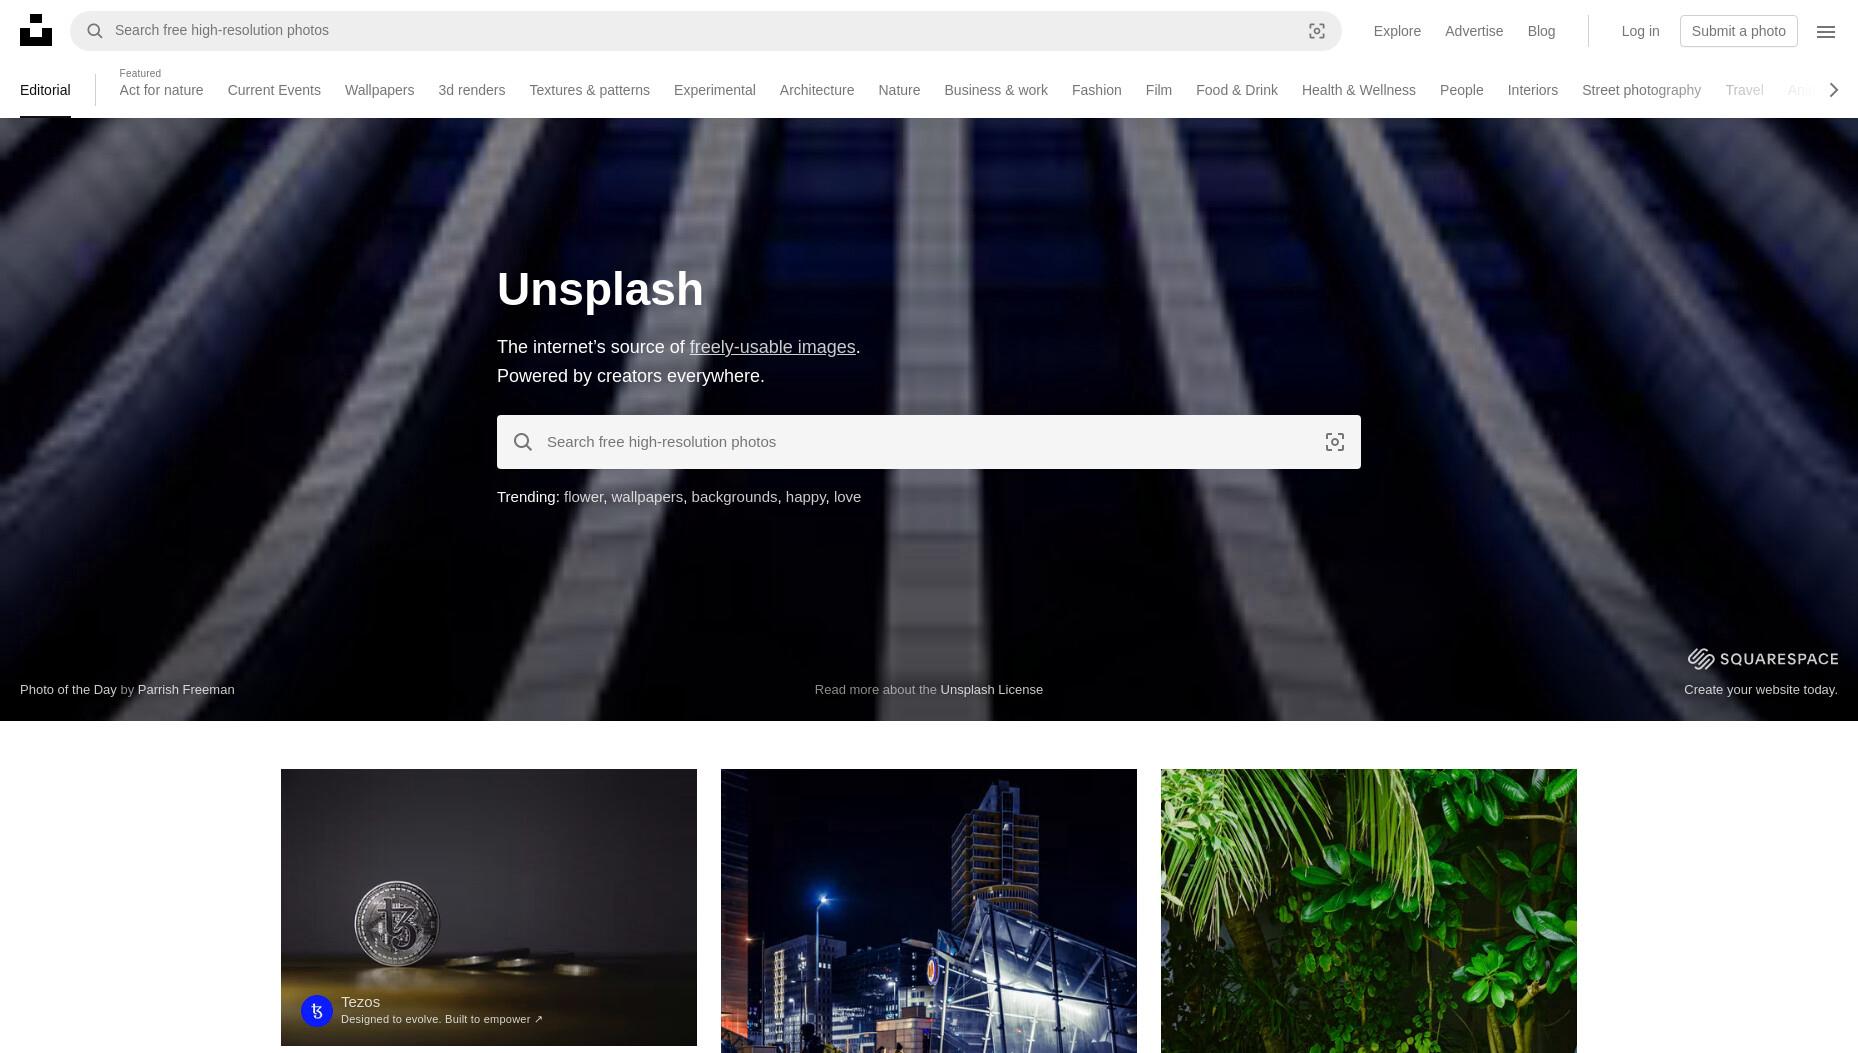Open the Nature topic
Viewport: 1858px width, 1053px height.
click(x=899, y=90)
